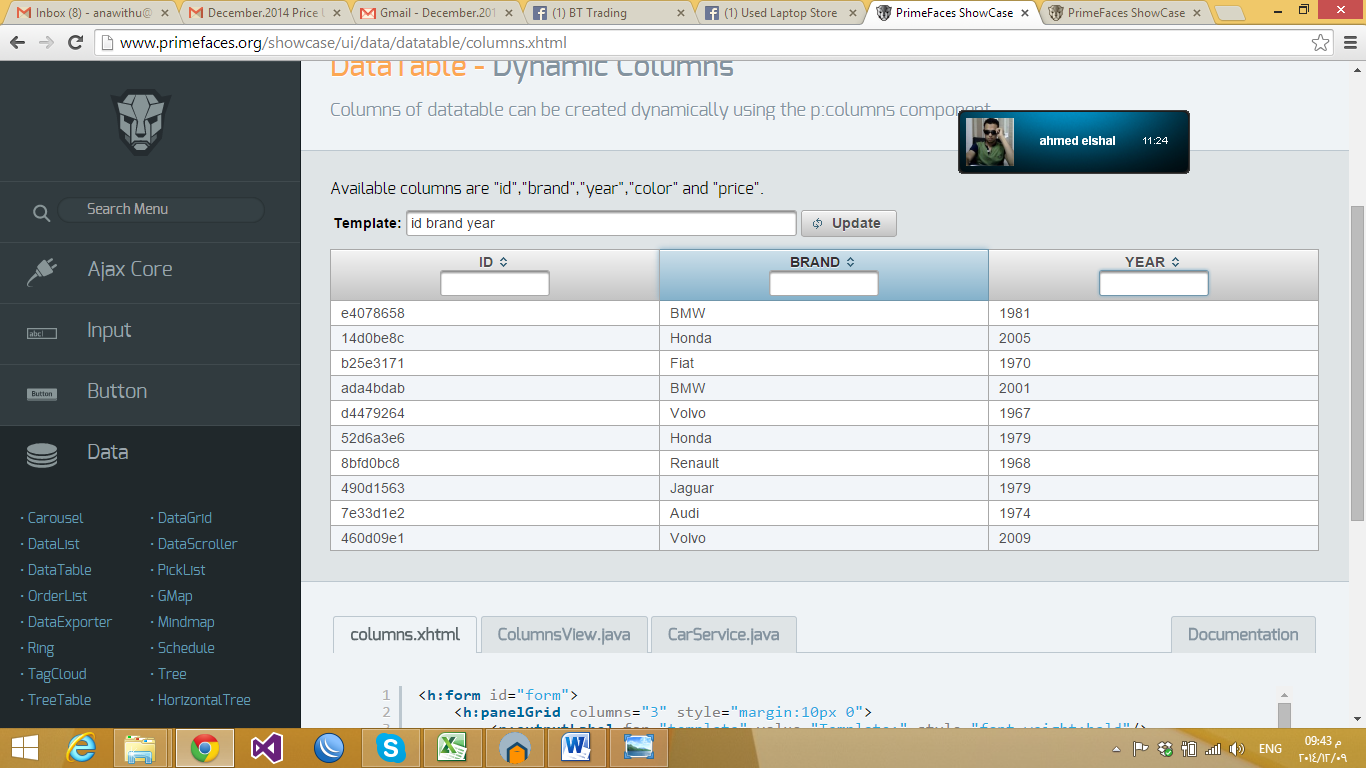Switch to the CarService.java tab
Viewport: 1366px width, 768px height.
[x=723, y=634]
